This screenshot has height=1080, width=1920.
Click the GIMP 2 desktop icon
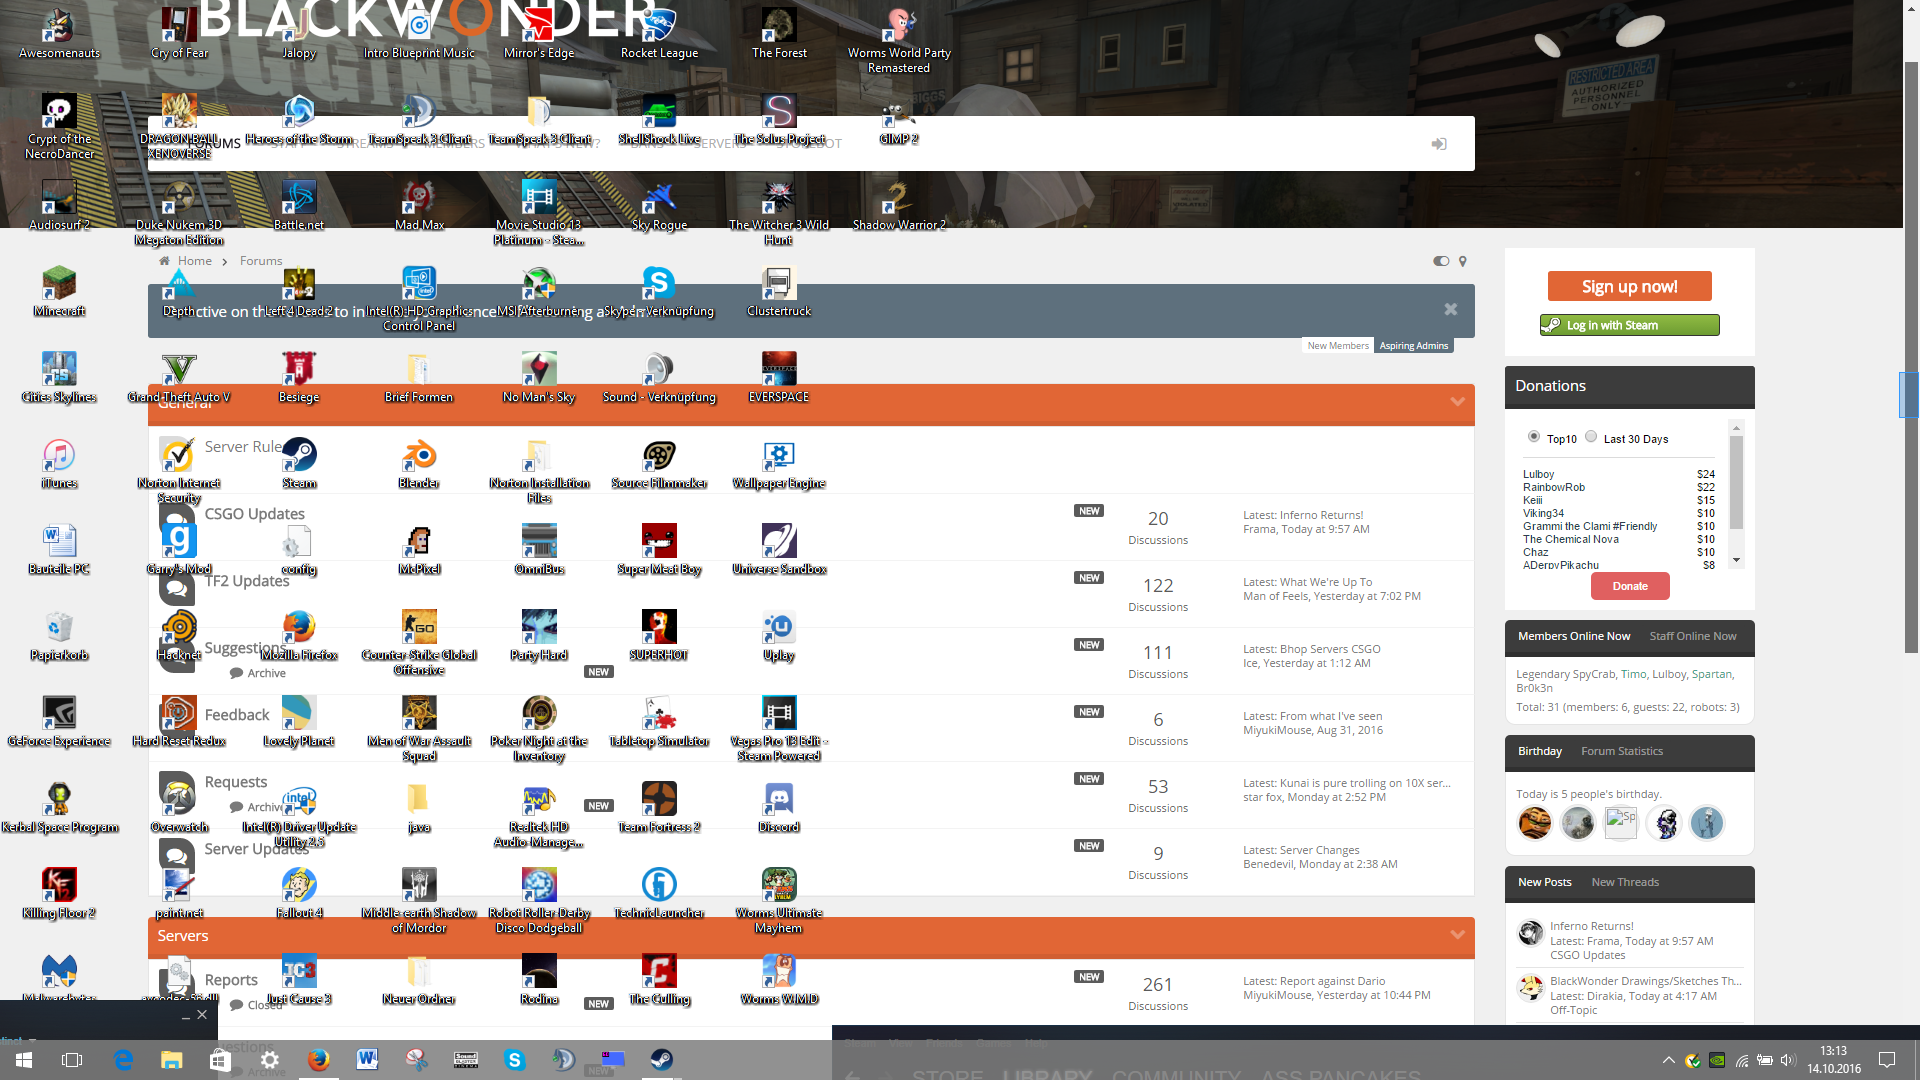pyautogui.click(x=899, y=119)
